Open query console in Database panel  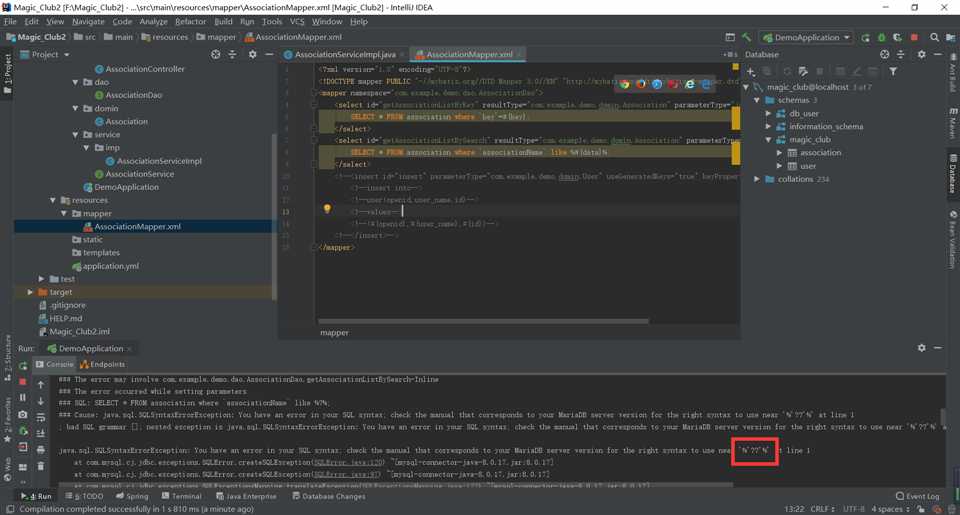[803, 72]
